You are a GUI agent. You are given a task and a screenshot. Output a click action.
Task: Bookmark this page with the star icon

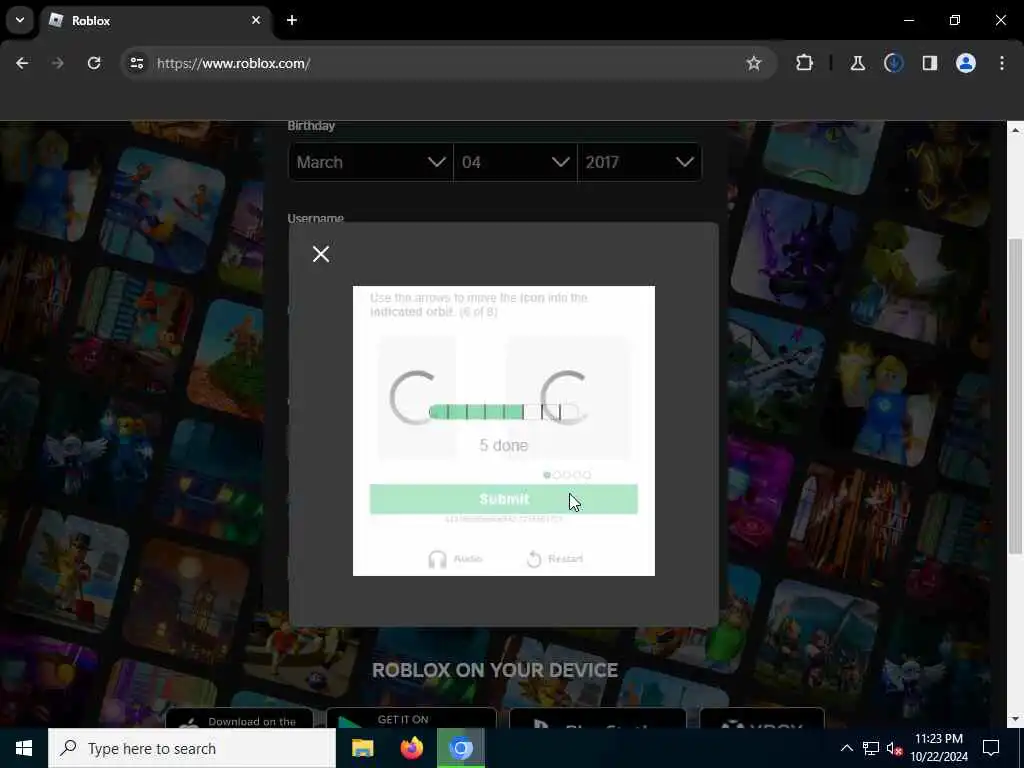click(x=754, y=63)
